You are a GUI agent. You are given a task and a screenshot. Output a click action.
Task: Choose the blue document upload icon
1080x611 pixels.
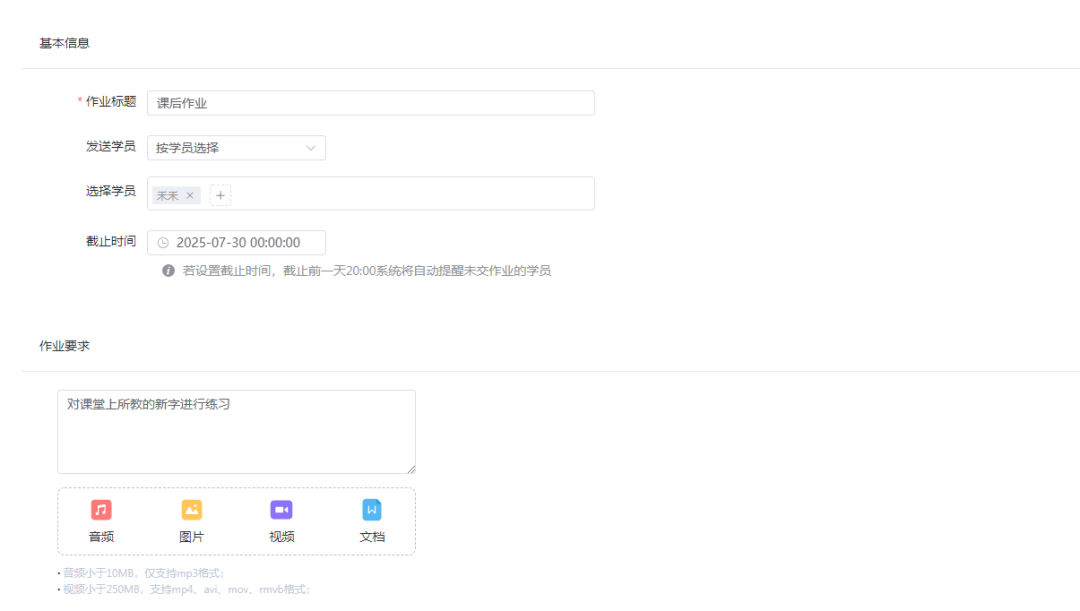point(372,510)
